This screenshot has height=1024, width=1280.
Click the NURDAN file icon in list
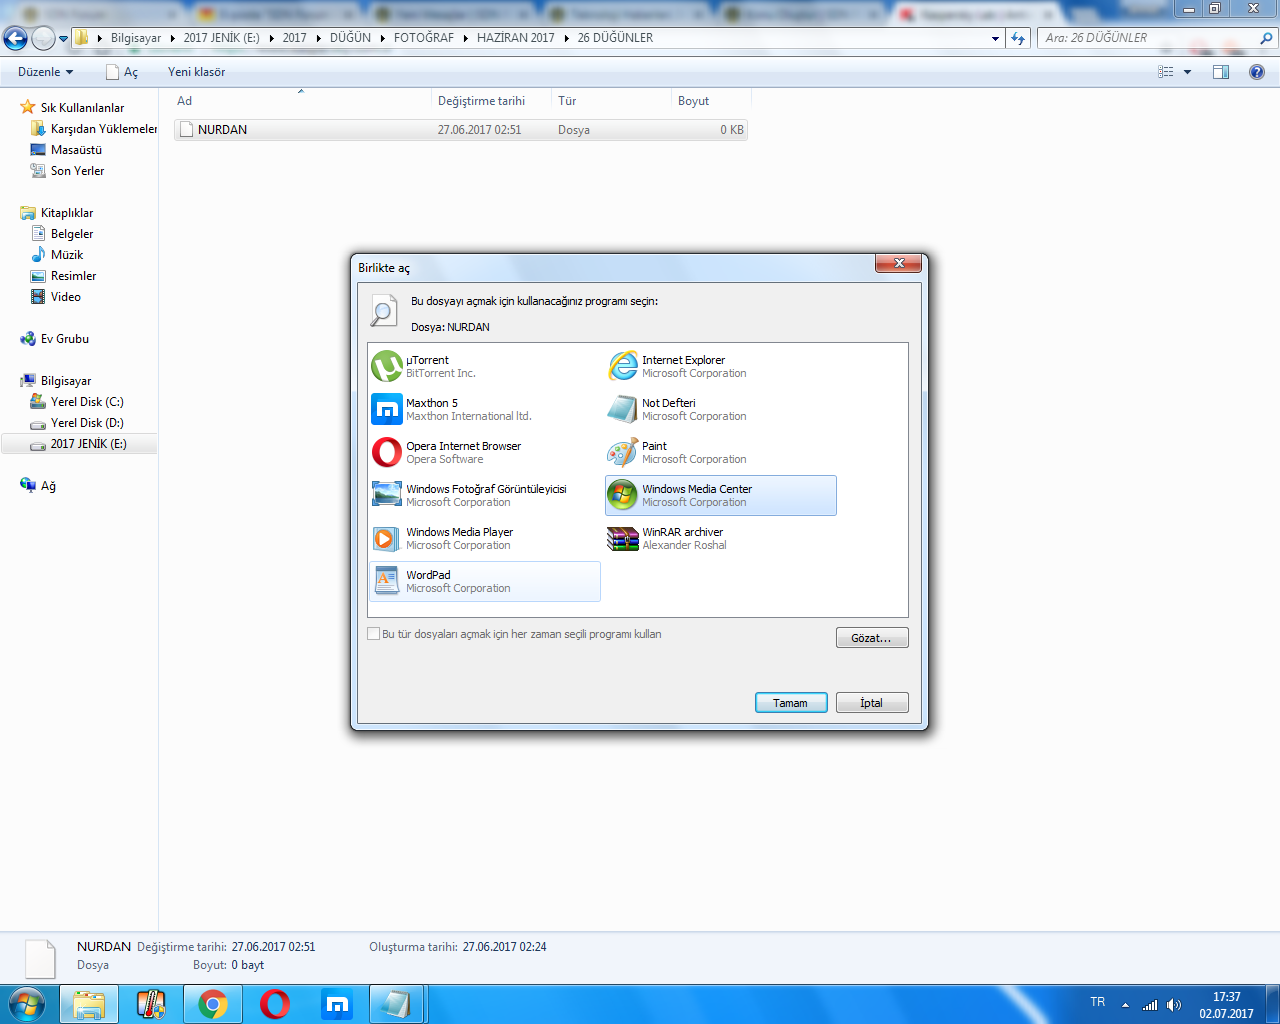186,130
